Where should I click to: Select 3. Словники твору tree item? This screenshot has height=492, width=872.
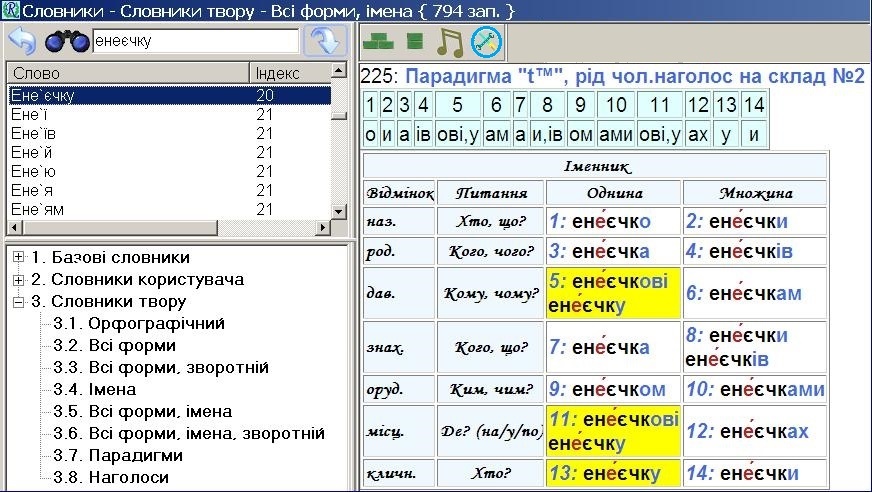(108, 301)
